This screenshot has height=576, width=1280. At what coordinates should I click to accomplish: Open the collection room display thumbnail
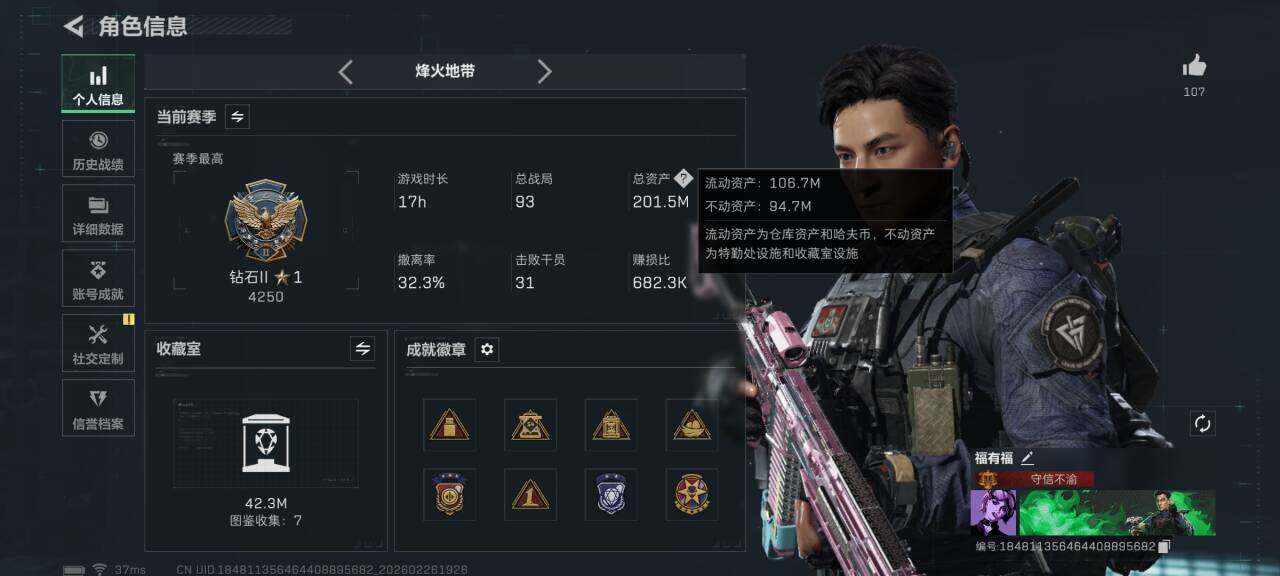[x=265, y=443]
